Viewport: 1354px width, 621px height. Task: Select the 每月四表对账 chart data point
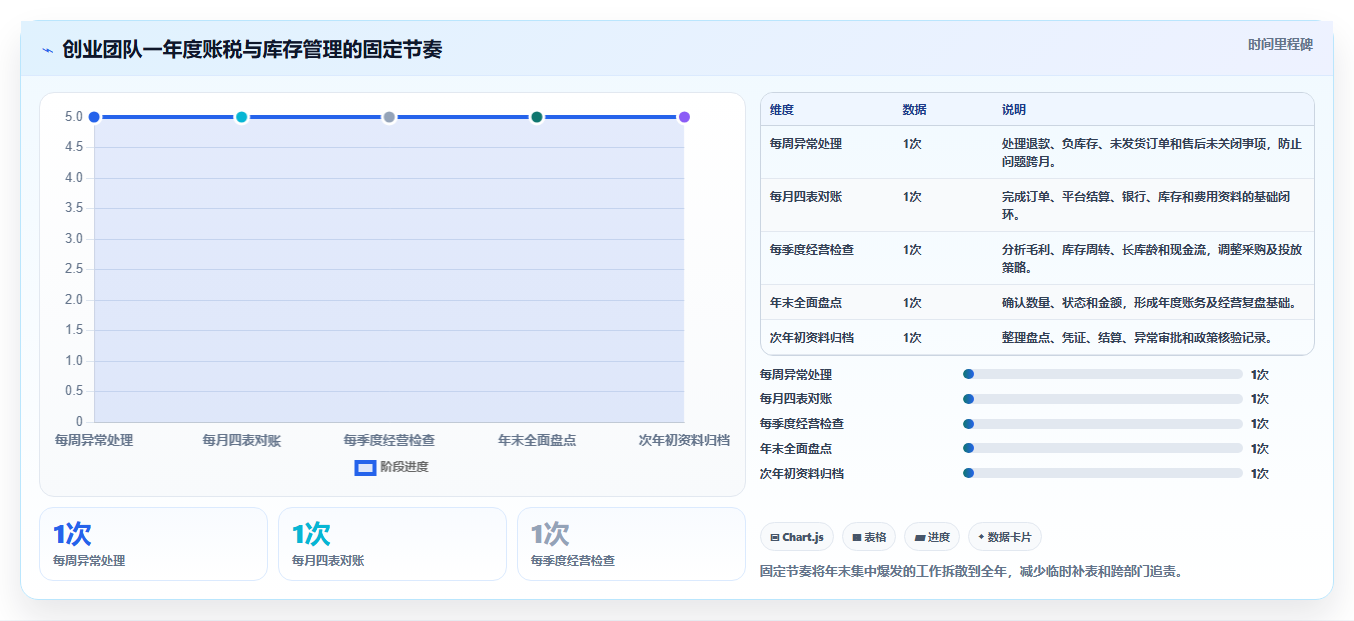[241, 117]
